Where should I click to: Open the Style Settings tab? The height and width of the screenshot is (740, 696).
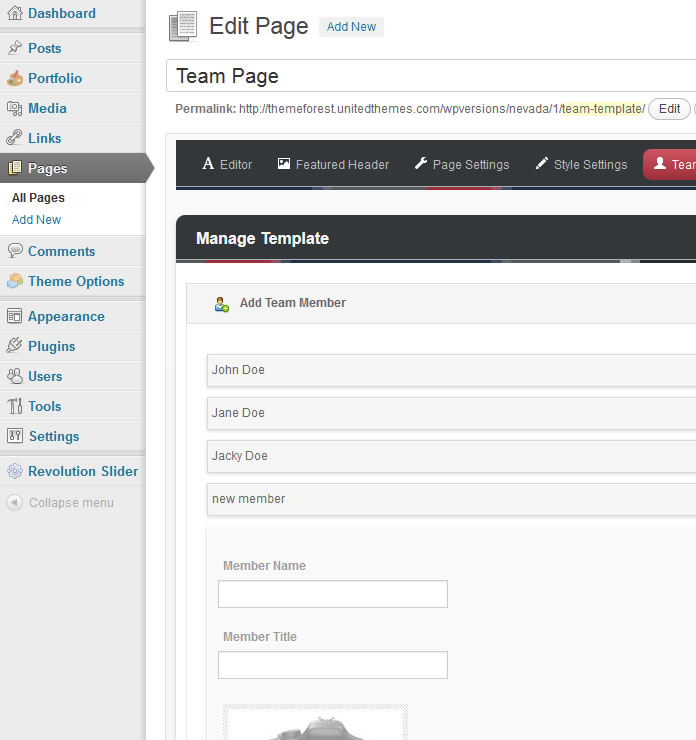click(x=581, y=164)
